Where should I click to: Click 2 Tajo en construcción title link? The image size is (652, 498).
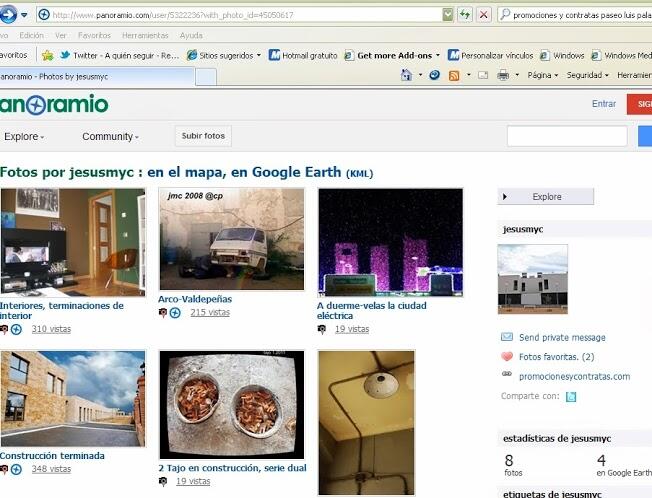coord(232,468)
